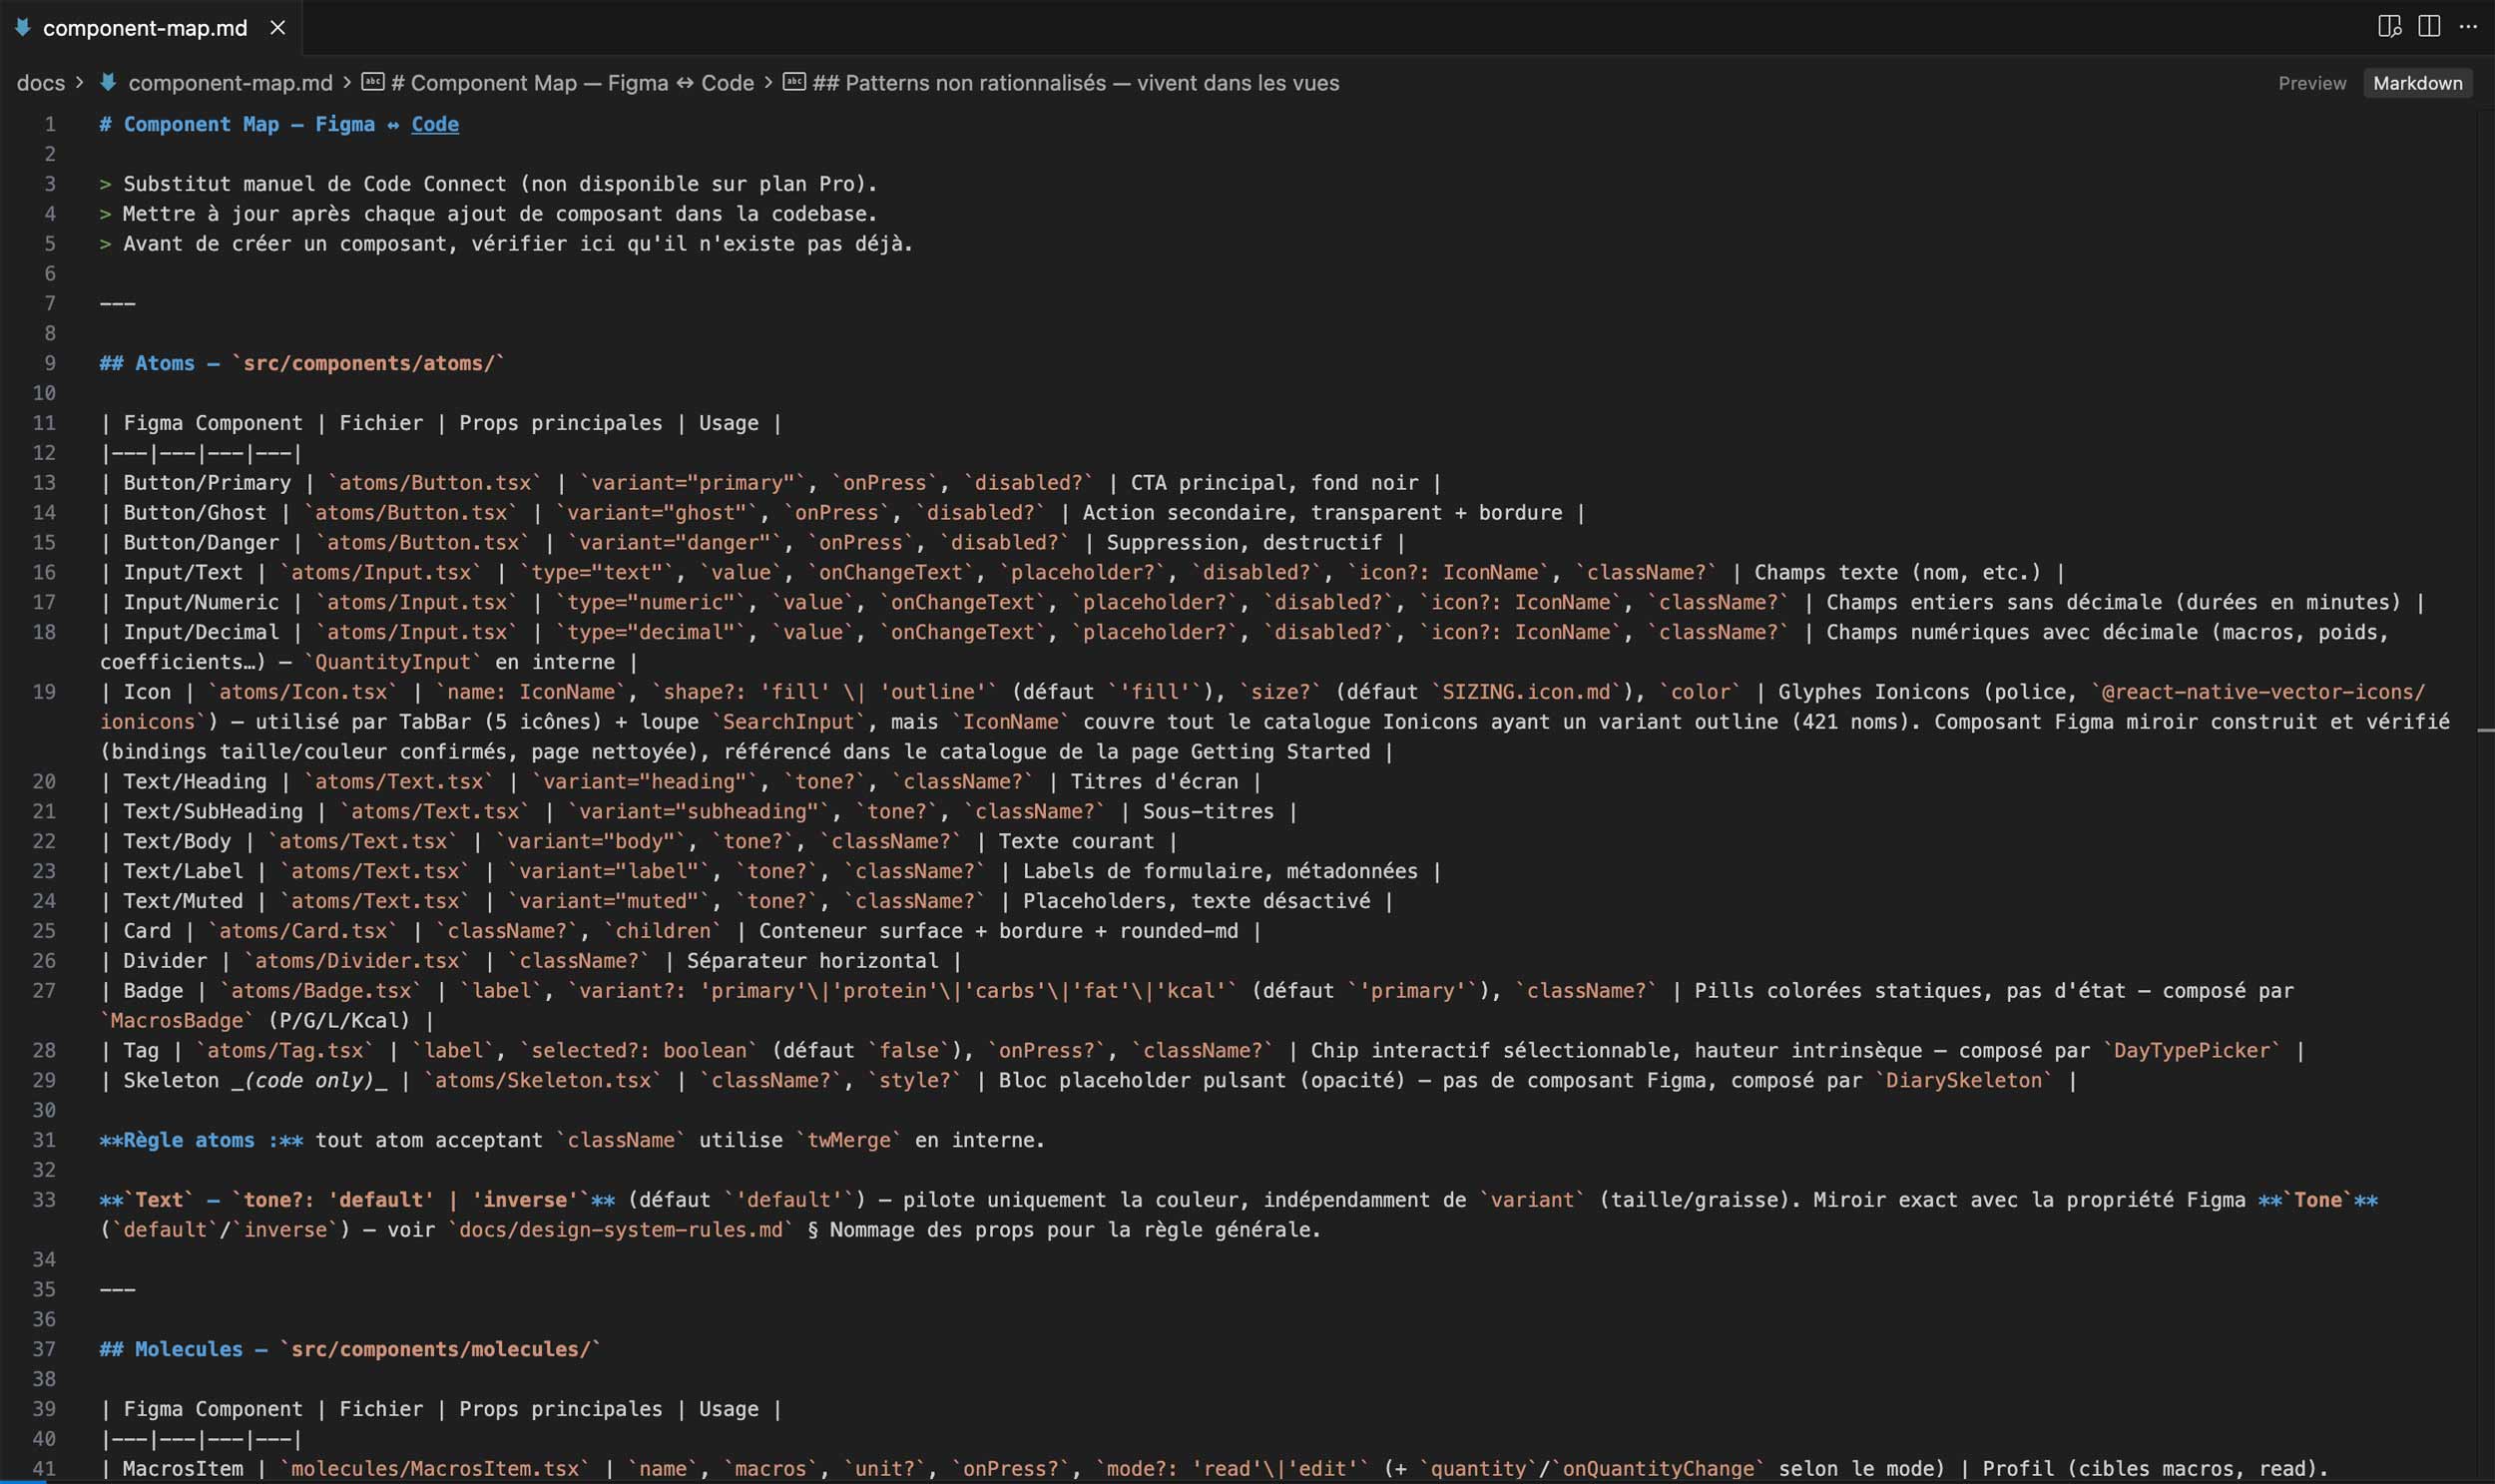Place cursor on '## Atoms' heading line
Viewport: 2495px width, 1484px height.
tap(301, 363)
